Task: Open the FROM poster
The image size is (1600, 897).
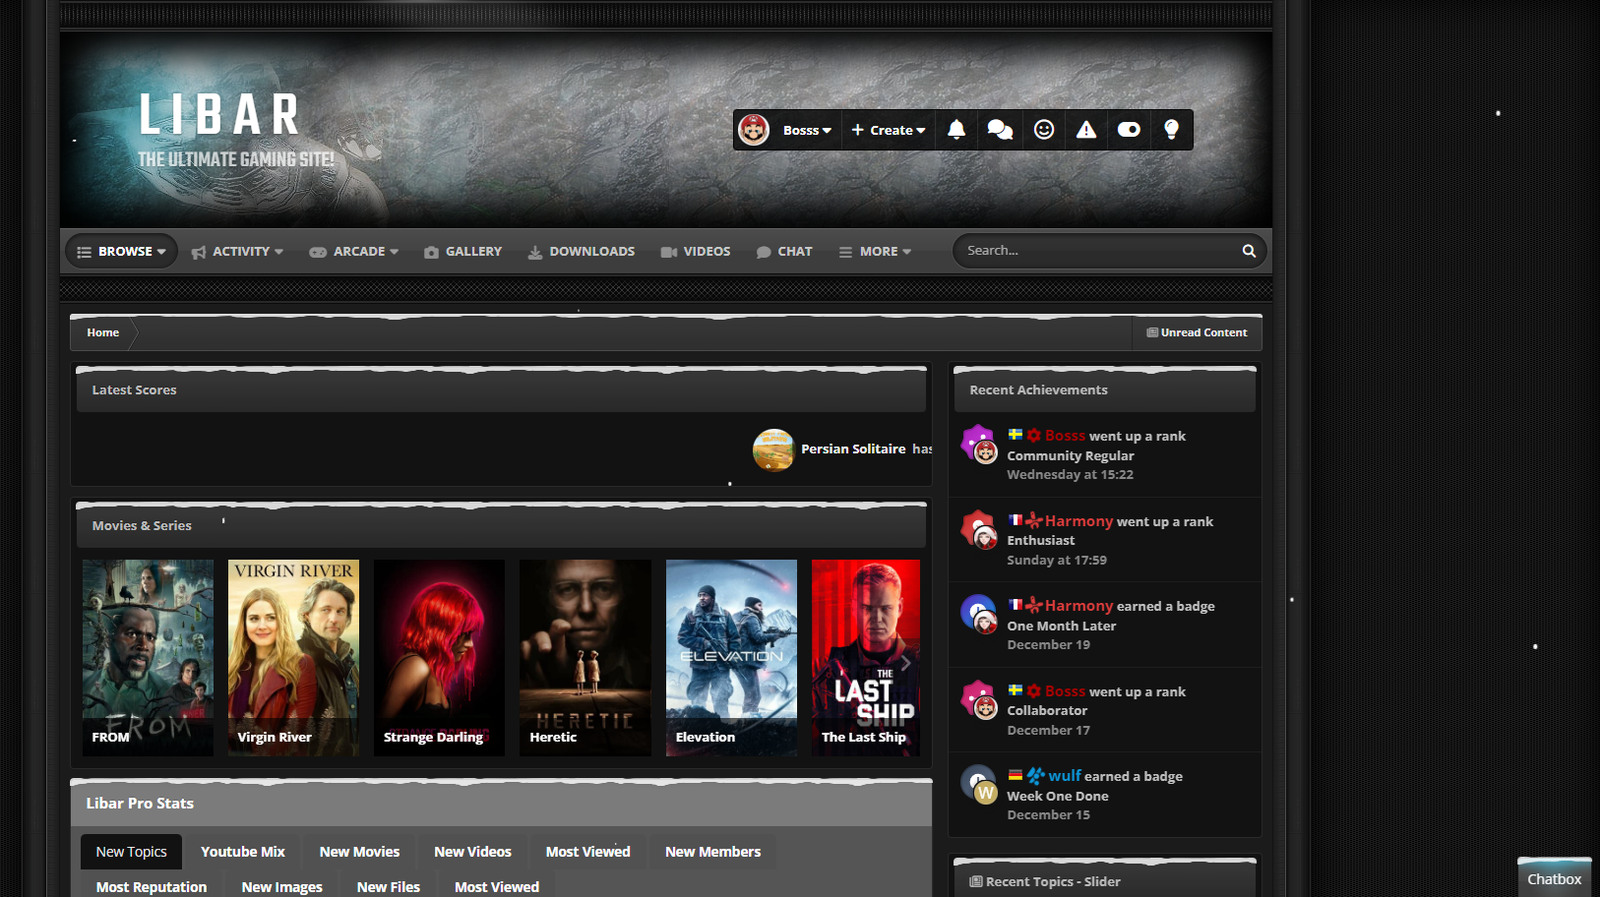Action: pos(148,657)
